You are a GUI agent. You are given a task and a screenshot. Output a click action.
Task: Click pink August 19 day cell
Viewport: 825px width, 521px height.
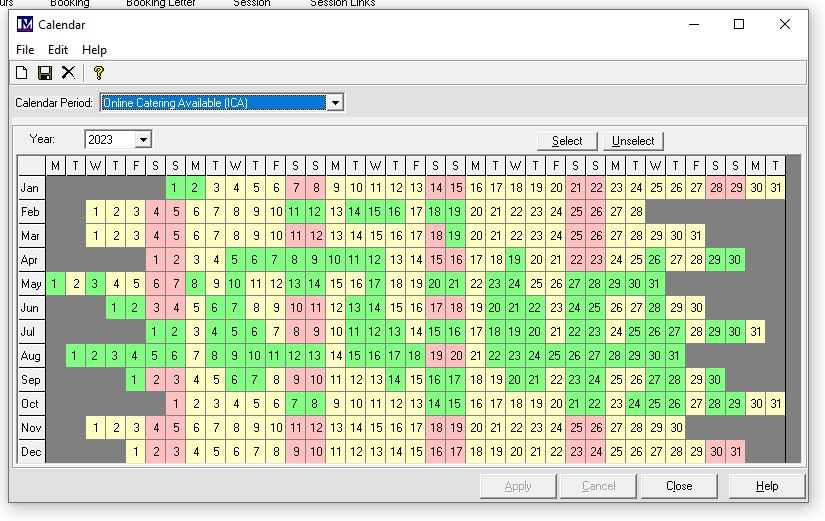point(435,356)
